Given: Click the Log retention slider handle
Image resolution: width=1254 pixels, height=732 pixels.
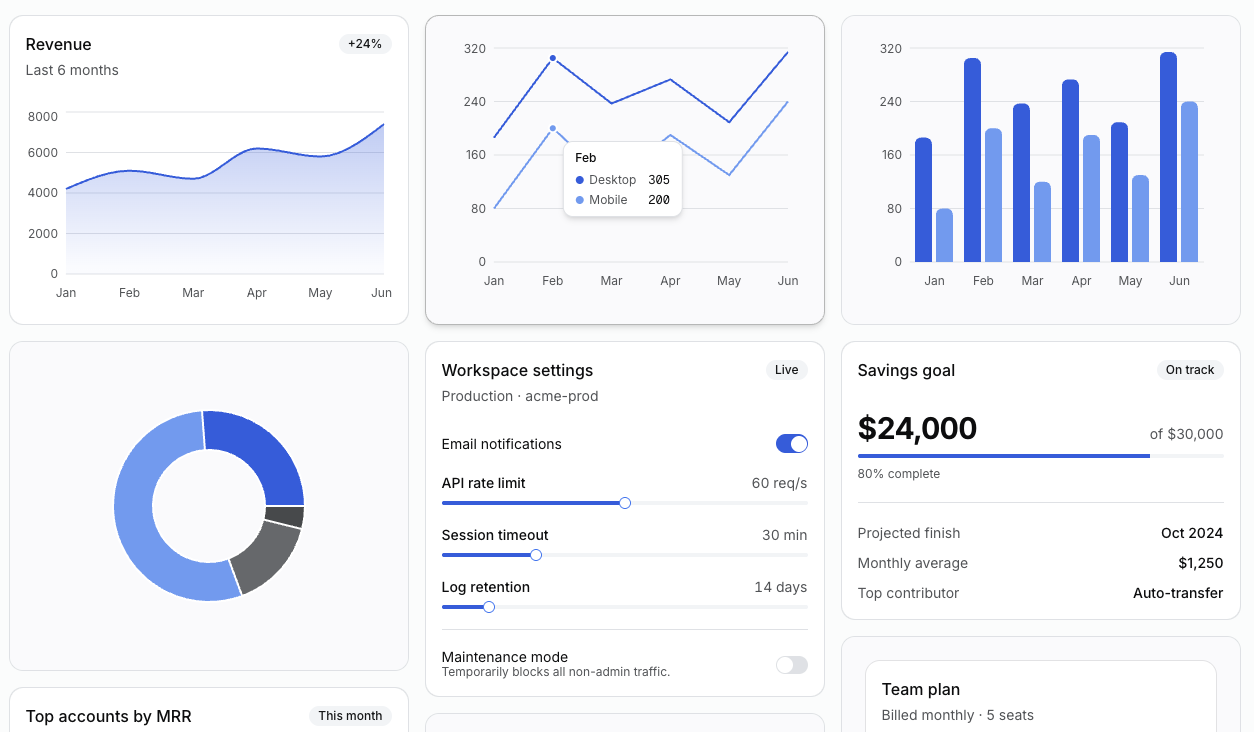Looking at the screenshot, I should [489, 607].
